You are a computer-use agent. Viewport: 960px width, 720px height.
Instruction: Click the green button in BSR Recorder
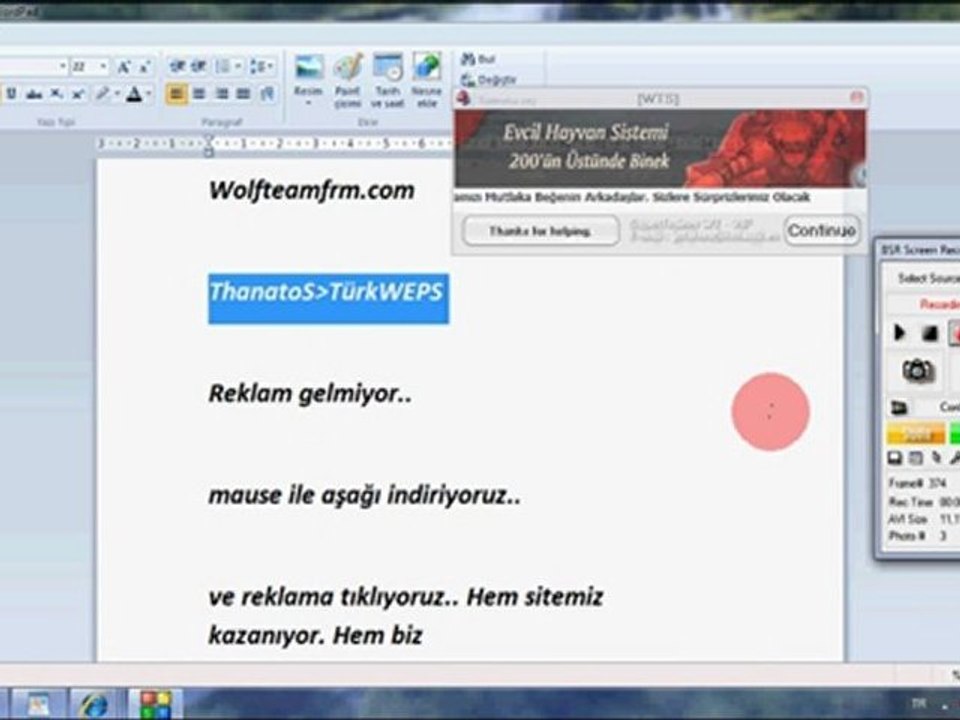click(955, 434)
